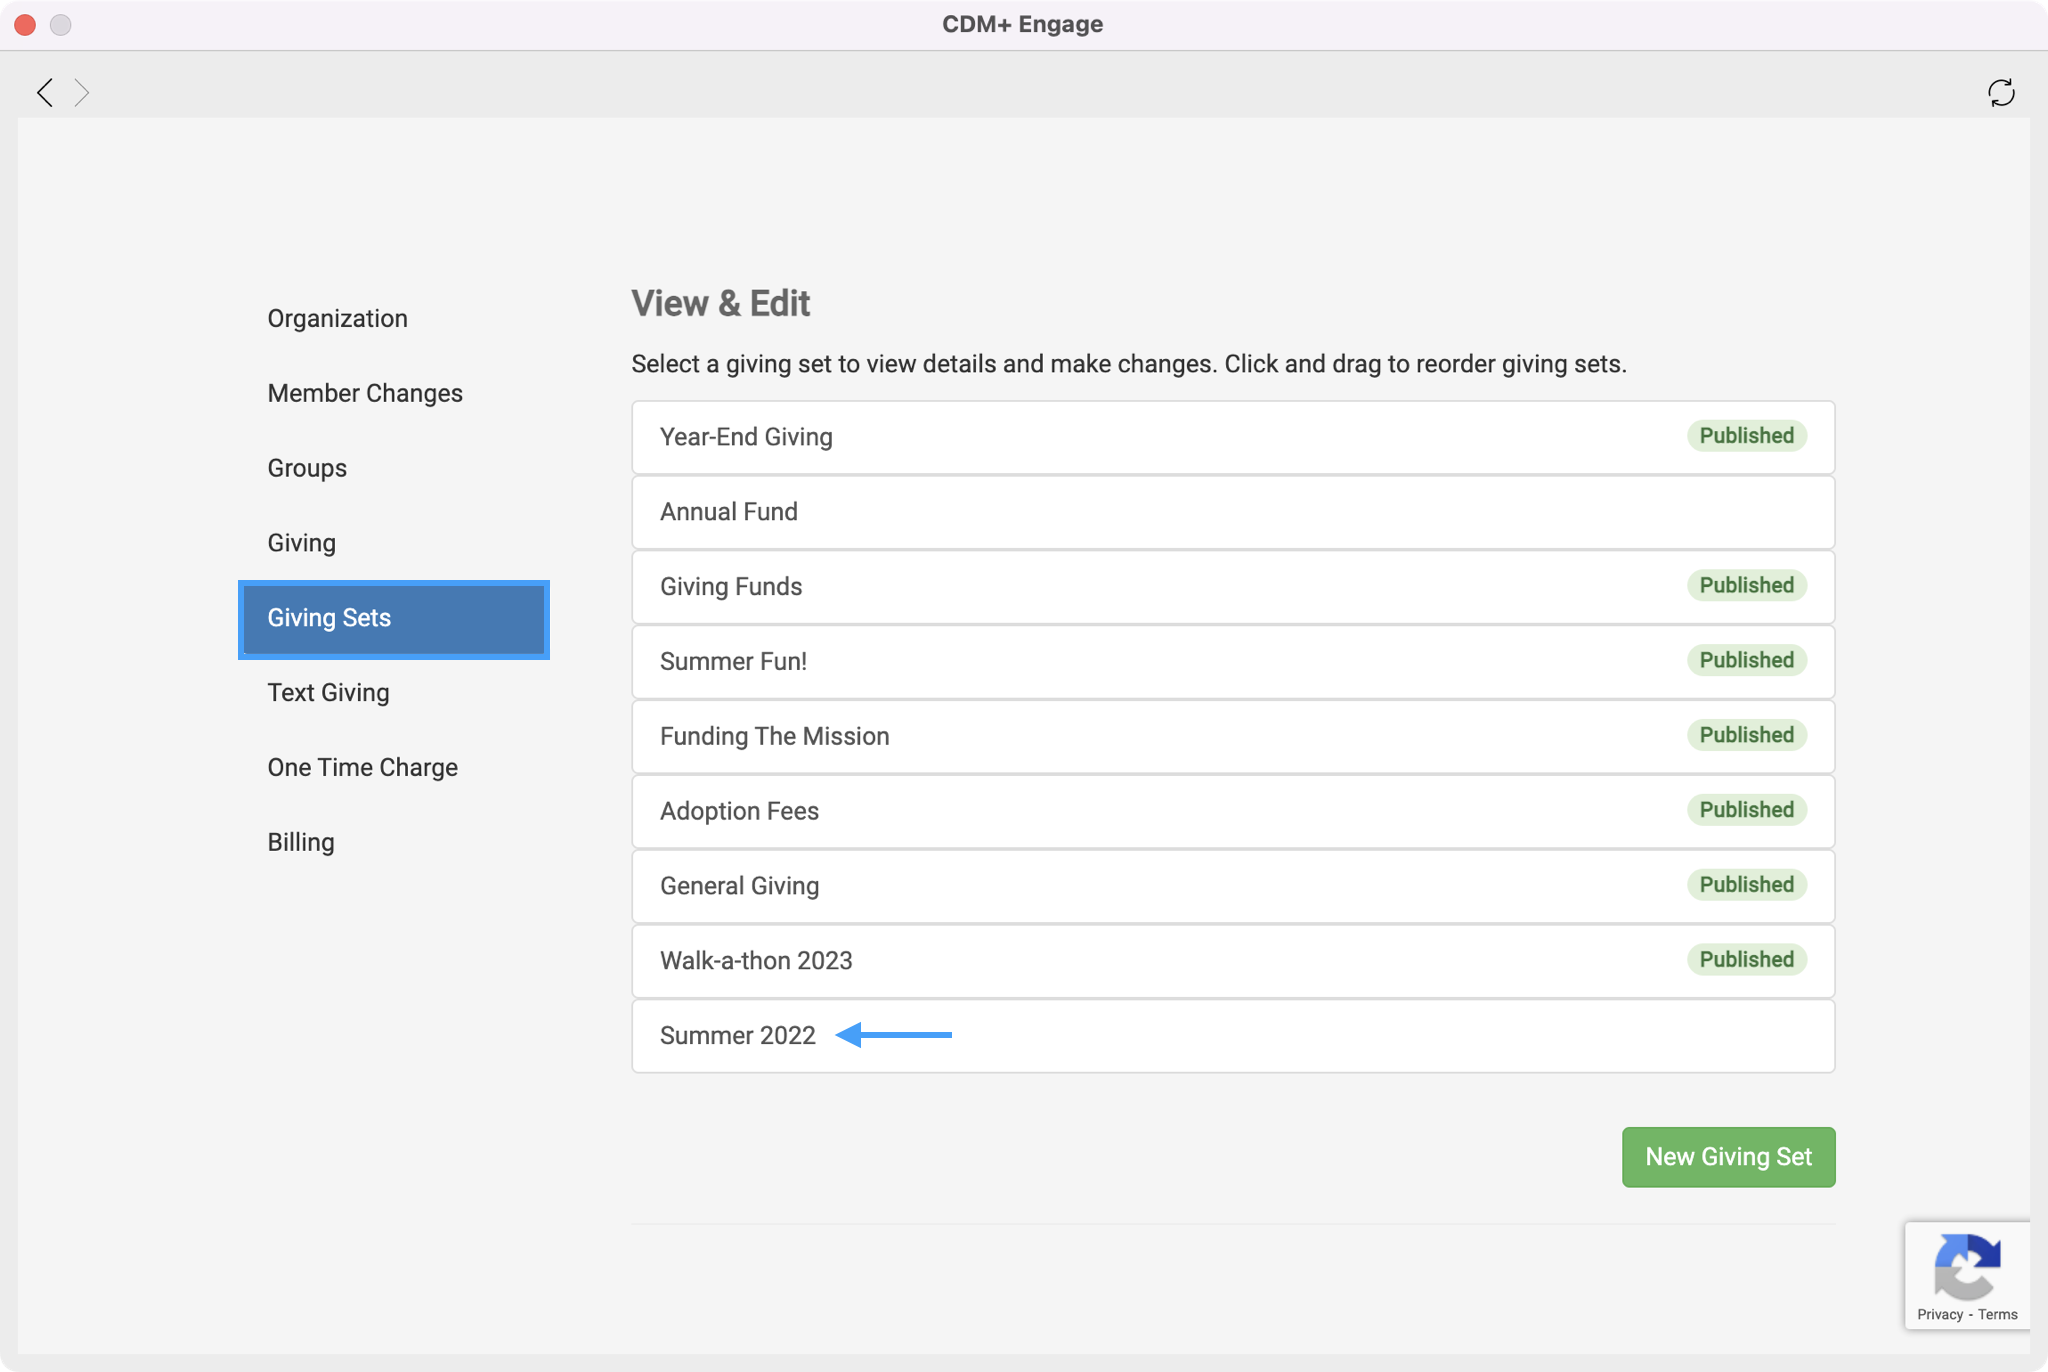Go to Member Changes in sidebar
The height and width of the screenshot is (1372, 2048).
pyautogui.click(x=365, y=393)
